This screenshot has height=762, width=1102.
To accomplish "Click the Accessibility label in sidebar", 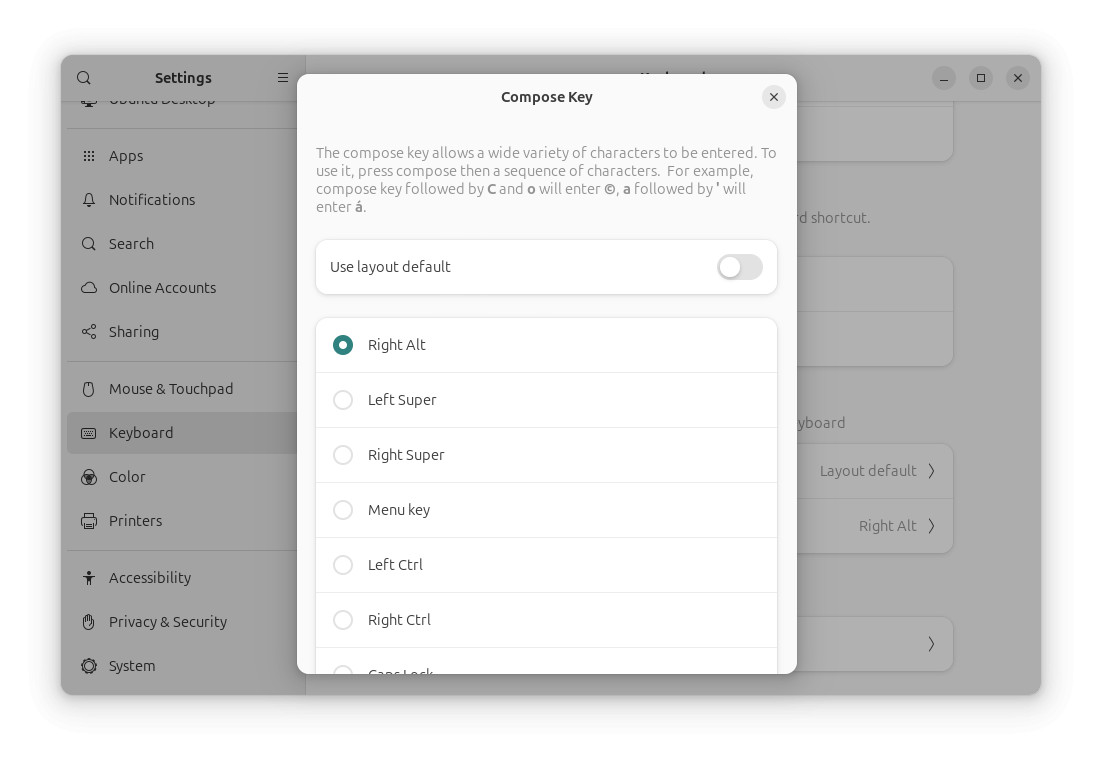I will 150,578.
